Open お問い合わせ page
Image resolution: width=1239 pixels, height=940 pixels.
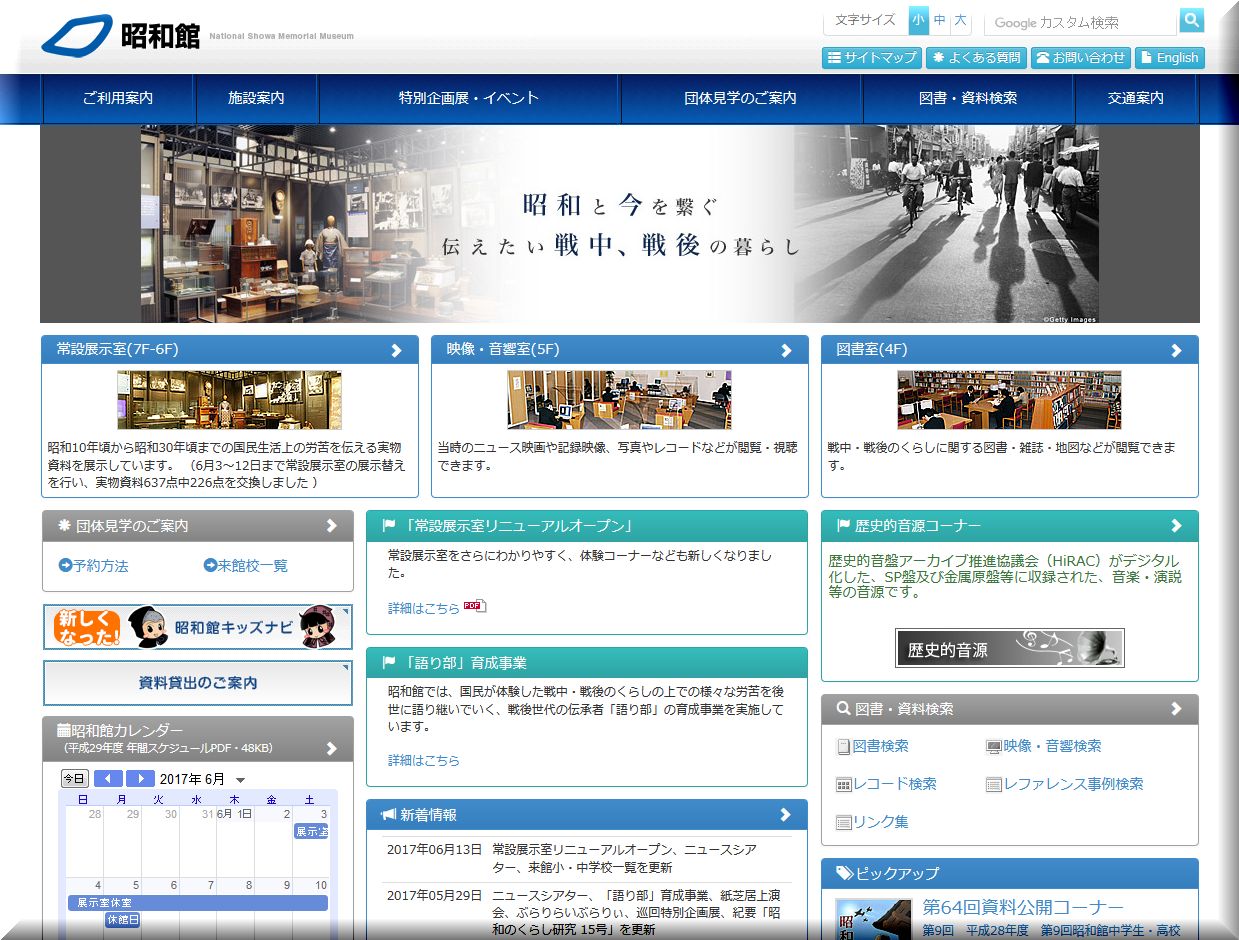(x=1081, y=58)
